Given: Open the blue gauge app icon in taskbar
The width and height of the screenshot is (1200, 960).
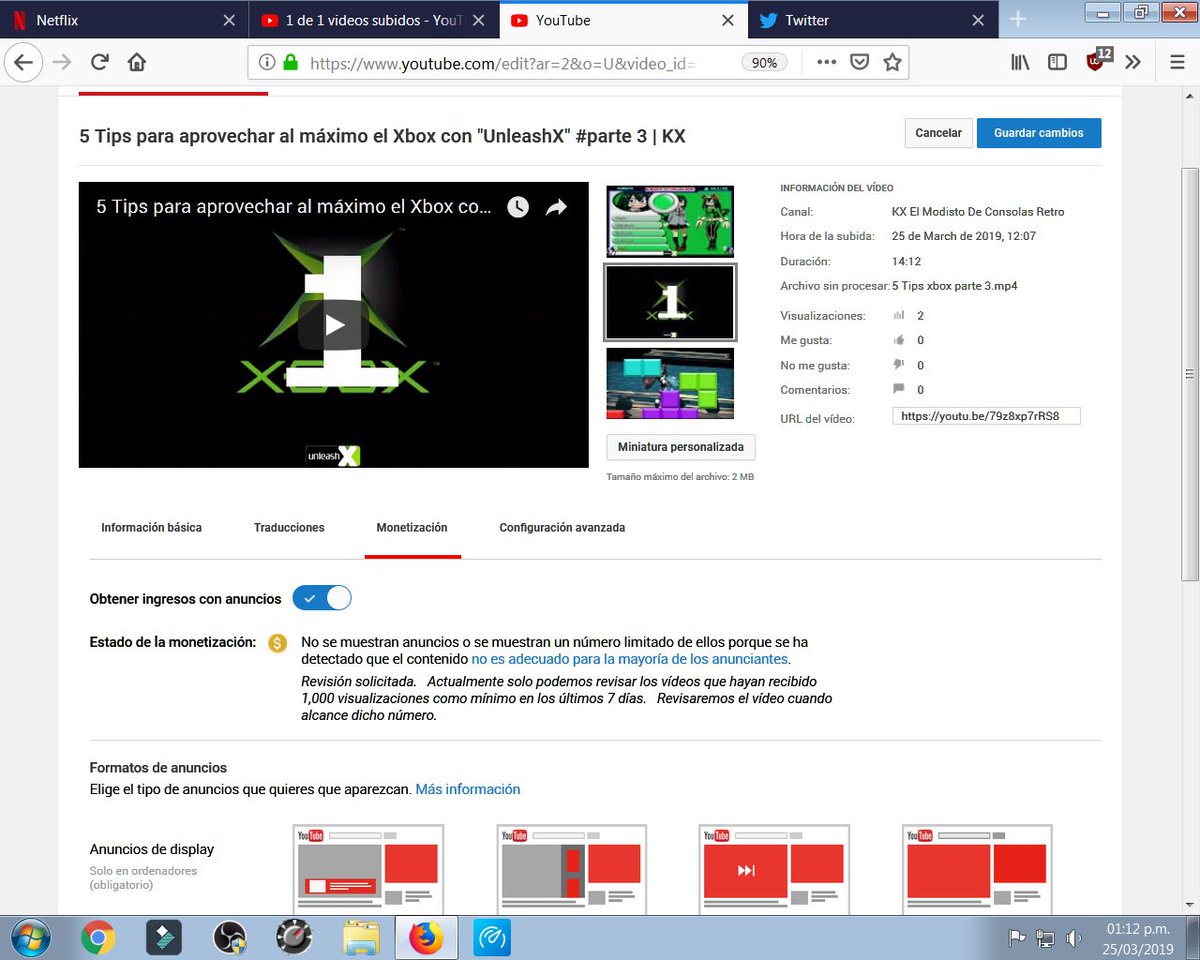Looking at the screenshot, I should tap(492, 937).
